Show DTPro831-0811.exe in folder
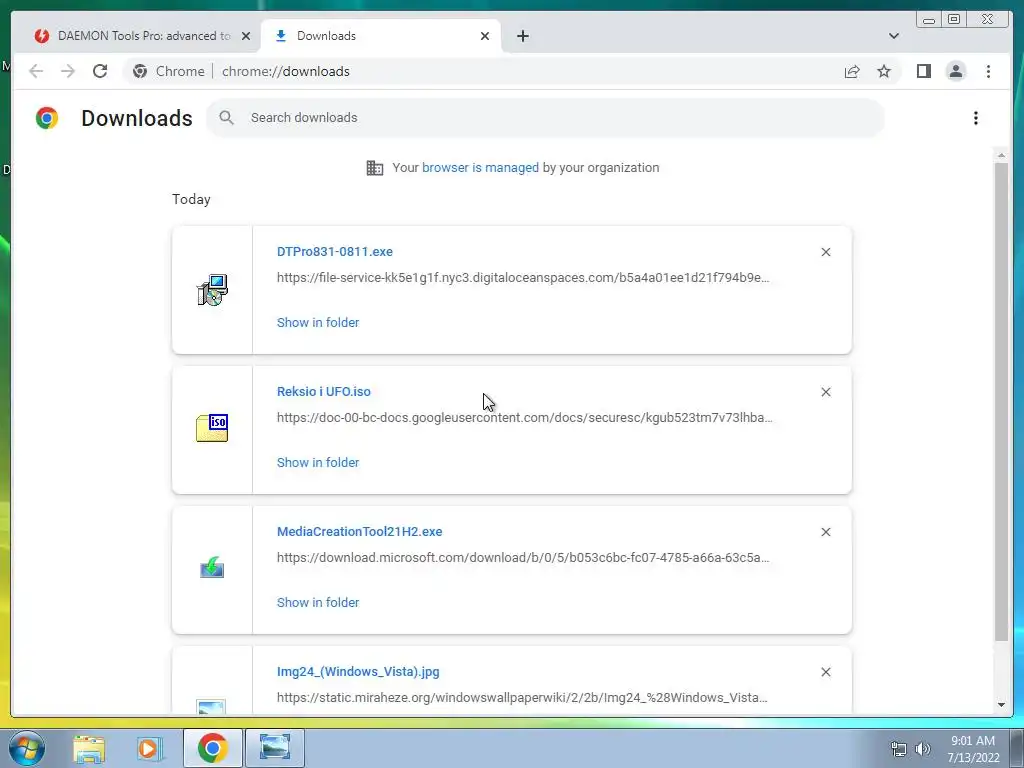The width and height of the screenshot is (1024, 768). point(317,323)
